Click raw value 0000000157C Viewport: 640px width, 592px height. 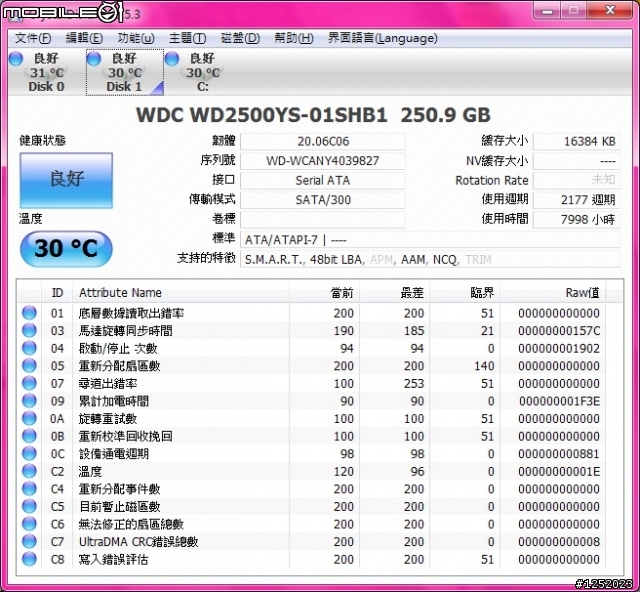[559, 330]
